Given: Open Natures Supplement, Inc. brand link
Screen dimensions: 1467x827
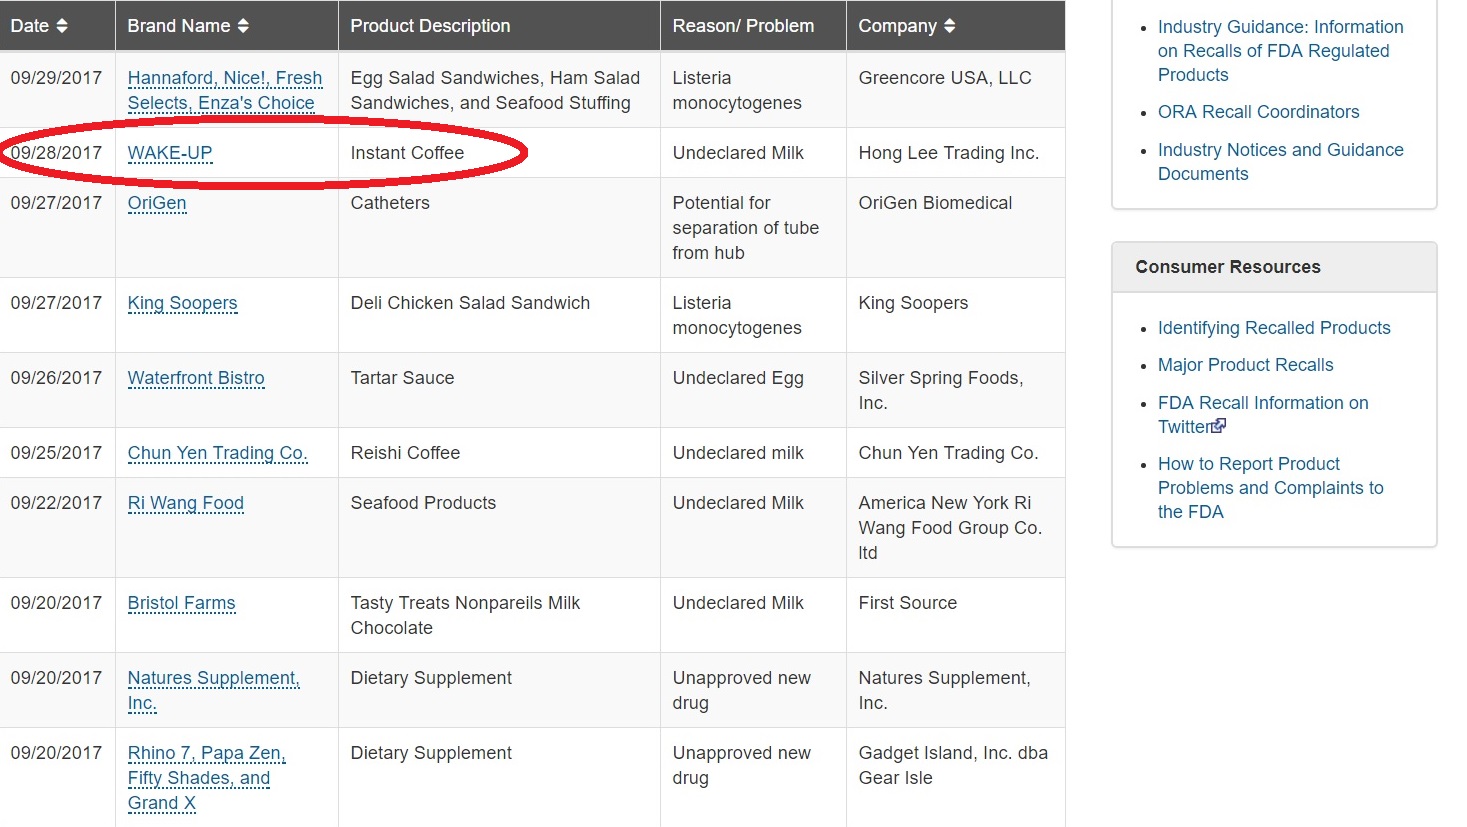Looking at the screenshot, I should (x=213, y=690).
